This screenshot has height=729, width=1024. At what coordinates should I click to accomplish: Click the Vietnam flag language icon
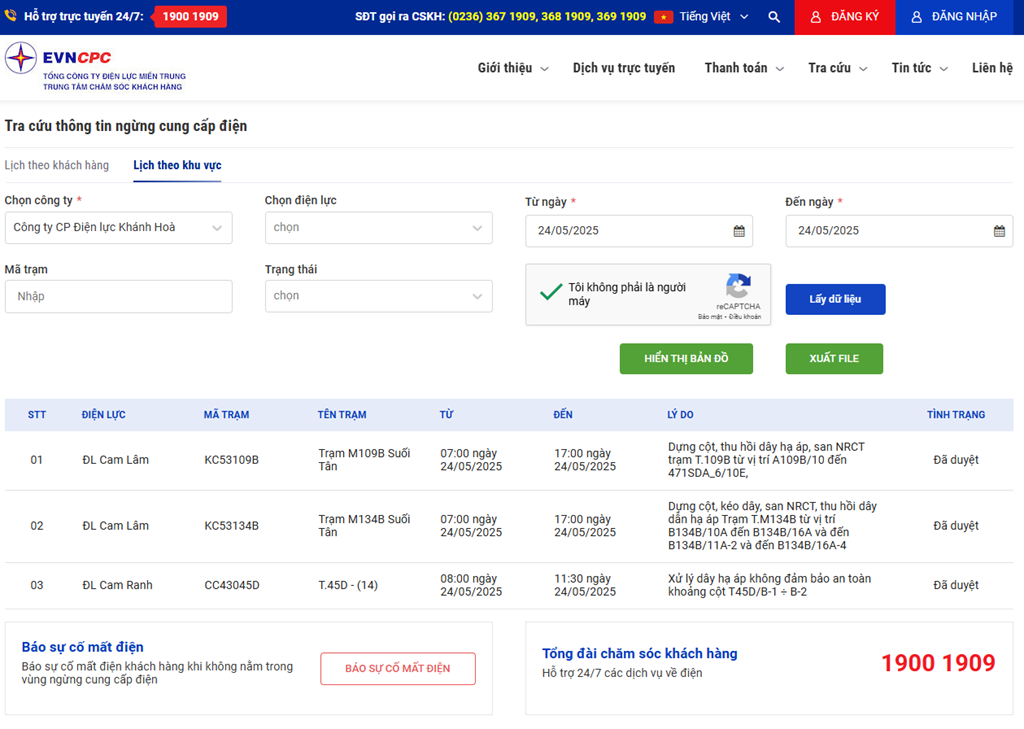point(663,17)
